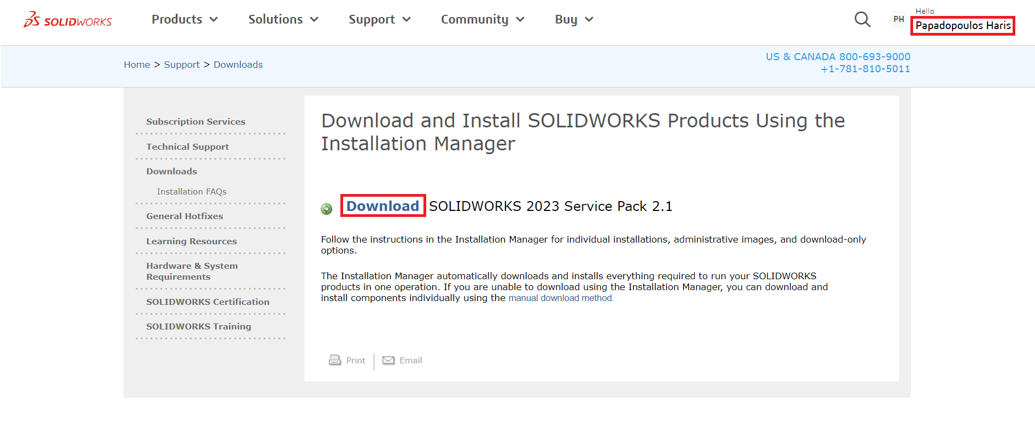Go to Home in the breadcrumb
Screen dimensions: 1035x446
pyautogui.click(x=137, y=65)
